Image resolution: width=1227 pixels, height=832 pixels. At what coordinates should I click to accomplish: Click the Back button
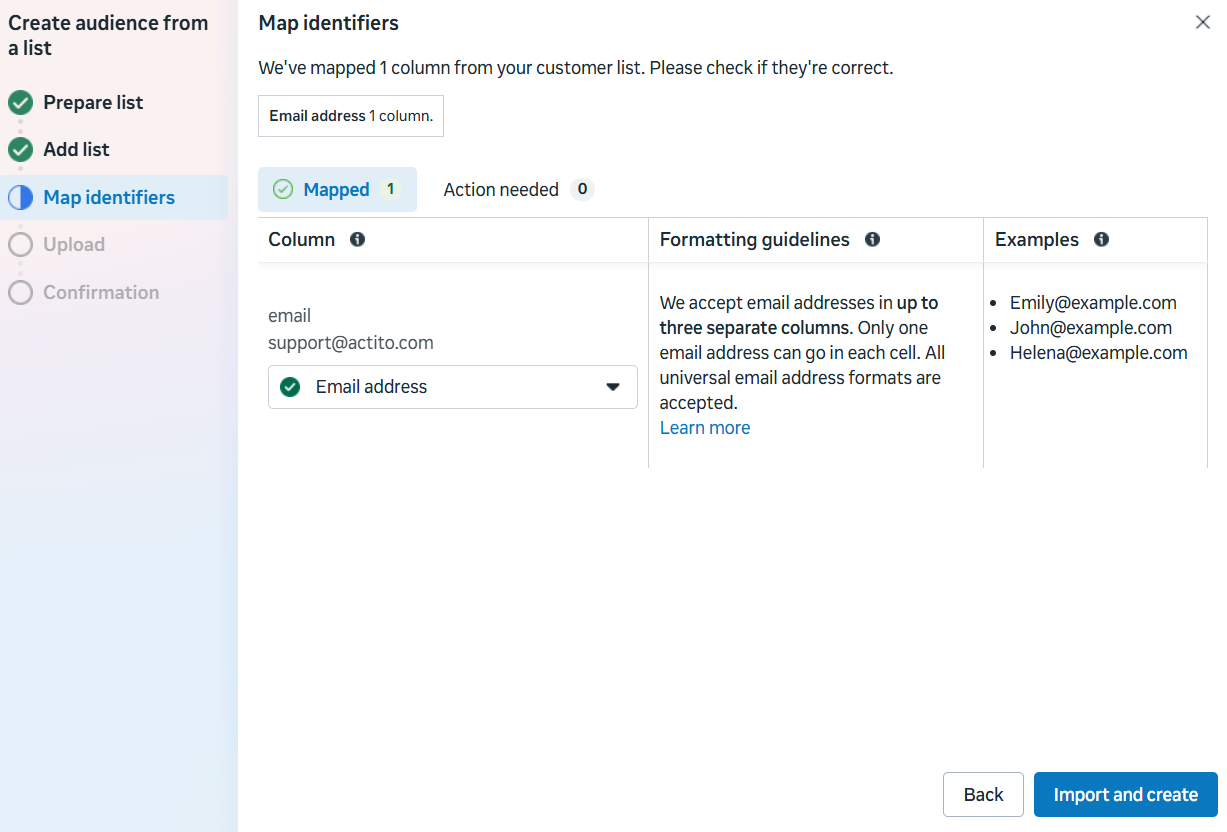983,794
